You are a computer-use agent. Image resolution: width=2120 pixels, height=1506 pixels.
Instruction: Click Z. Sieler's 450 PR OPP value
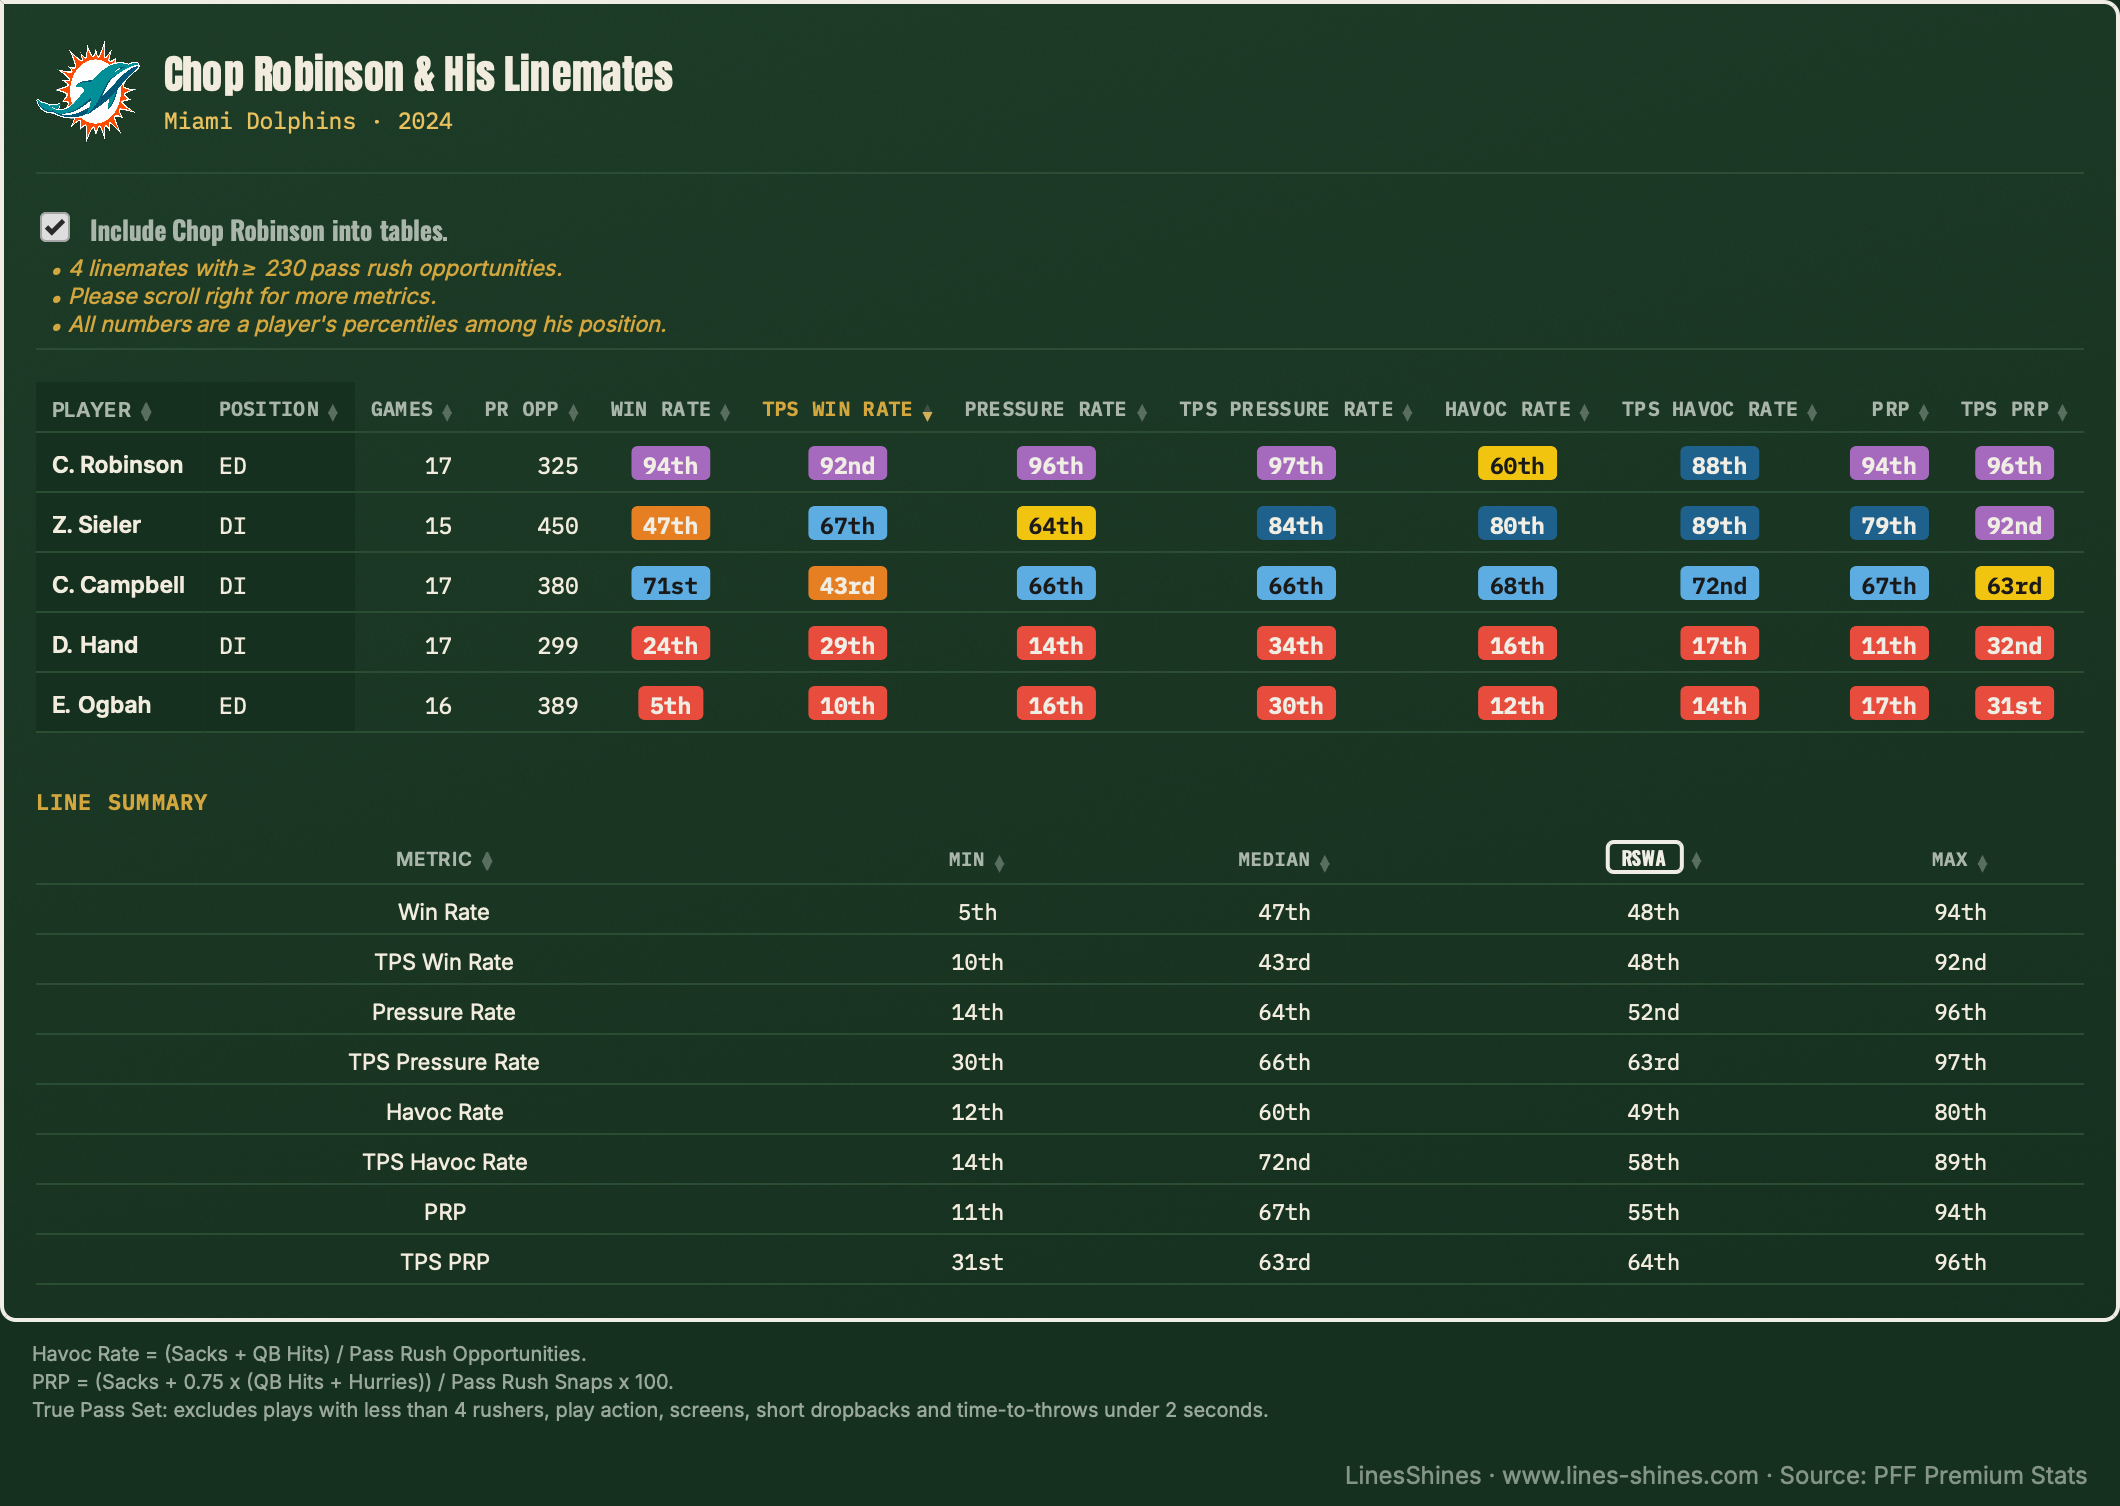(557, 526)
